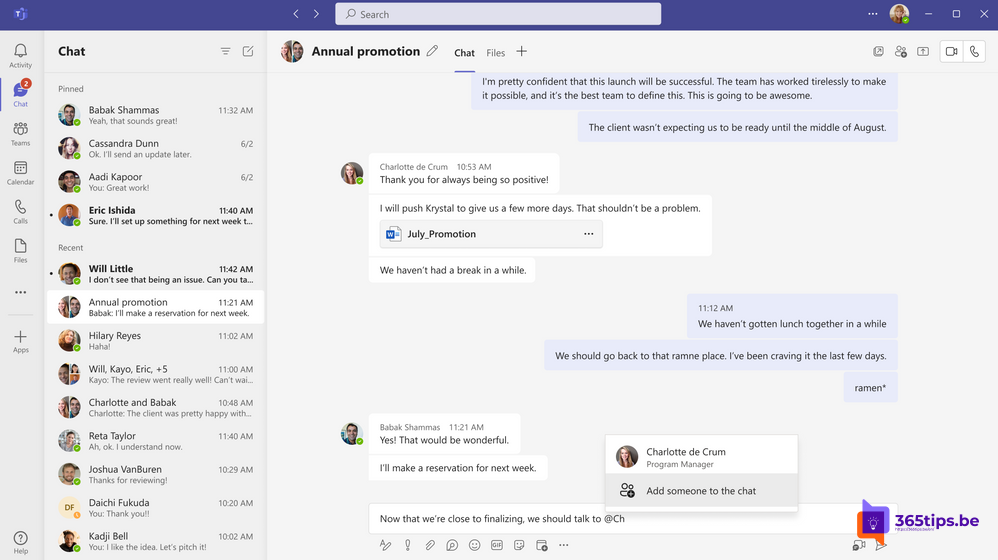The width and height of the screenshot is (998, 560).
Task: Open Will, Kayo, Eric, +5 group chat
Action: pos(155,374)
